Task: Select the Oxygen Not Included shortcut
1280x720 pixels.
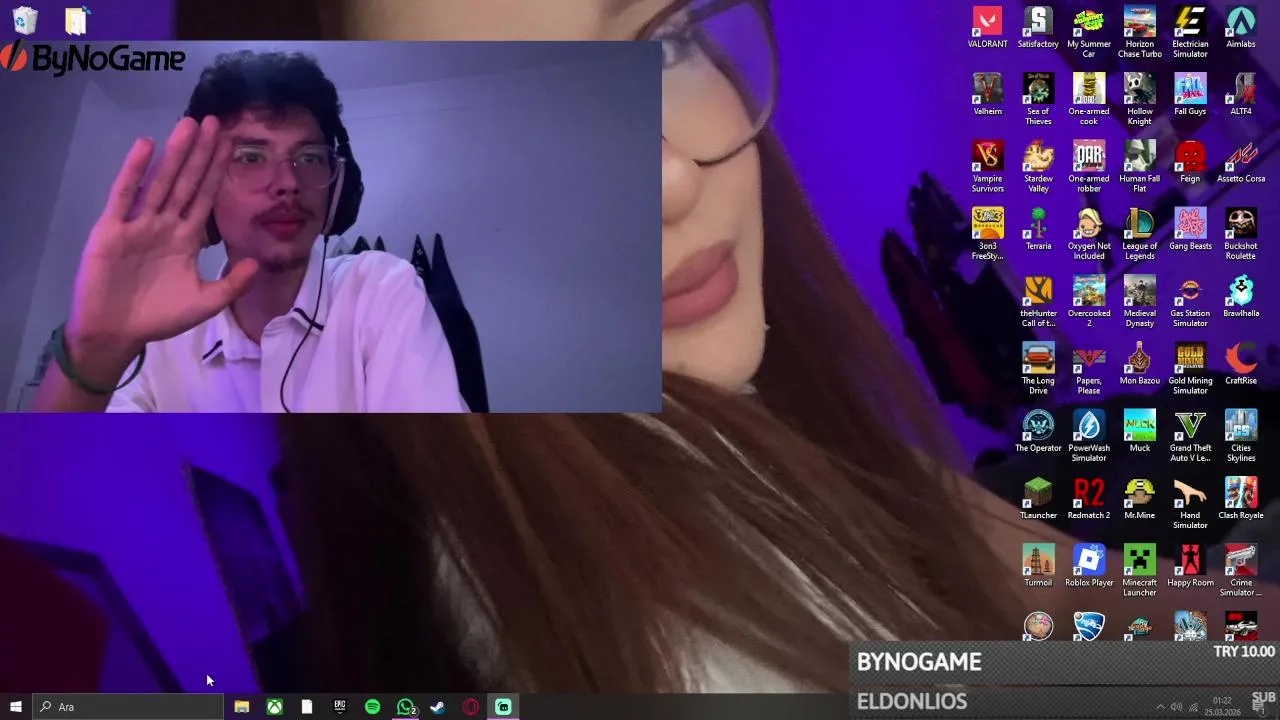Action: [x=1089, y=233]
